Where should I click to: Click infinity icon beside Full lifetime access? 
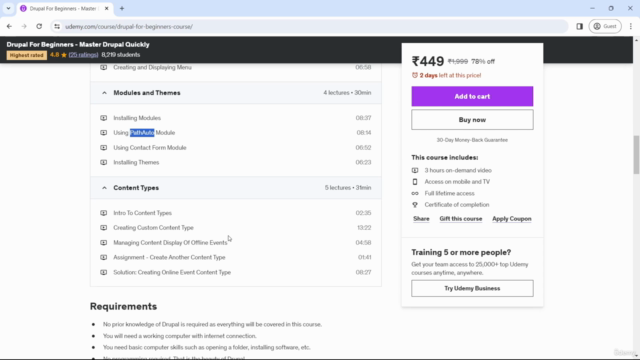415,193
